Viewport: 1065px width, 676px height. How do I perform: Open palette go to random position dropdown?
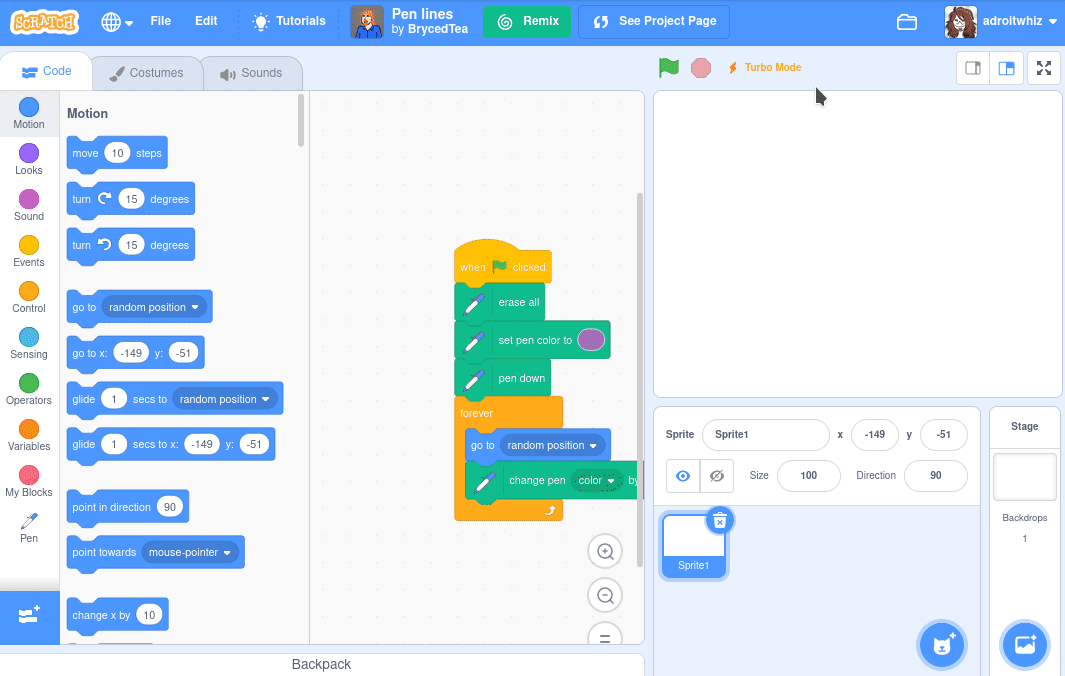pos(154,307)
